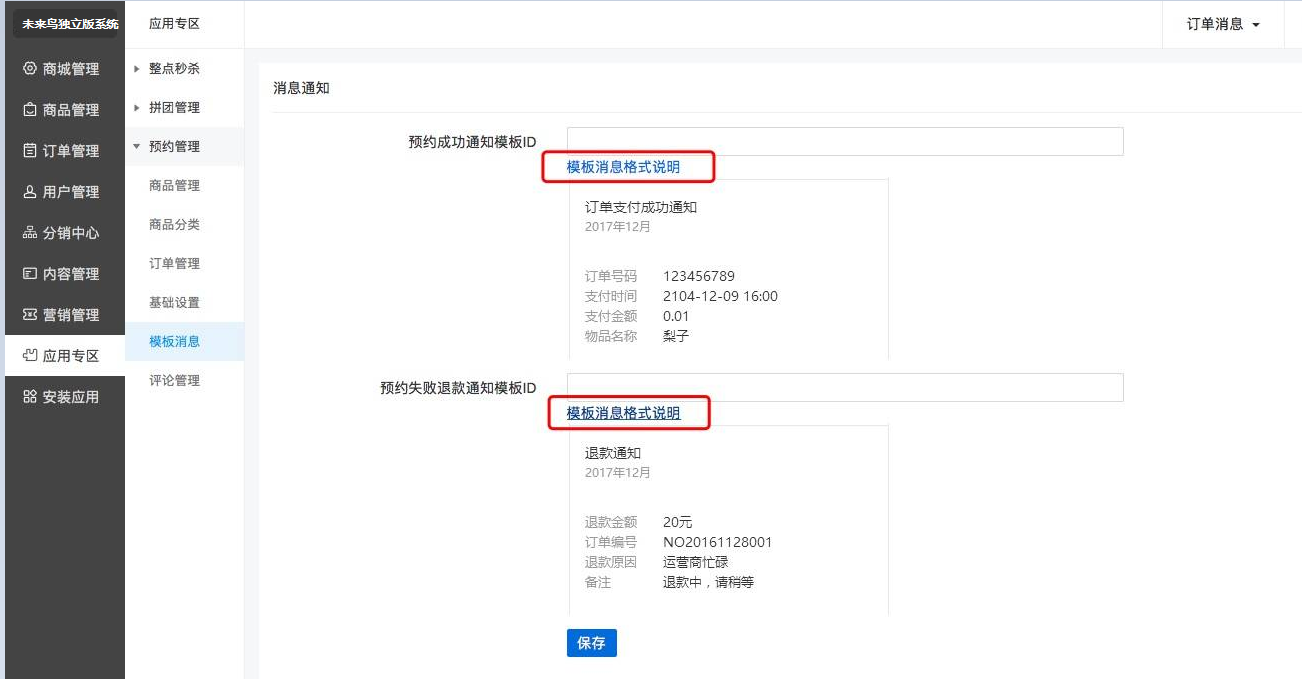Select 应用专区 in the sidebar
The image size is (1302, 679).
(64, 356)
